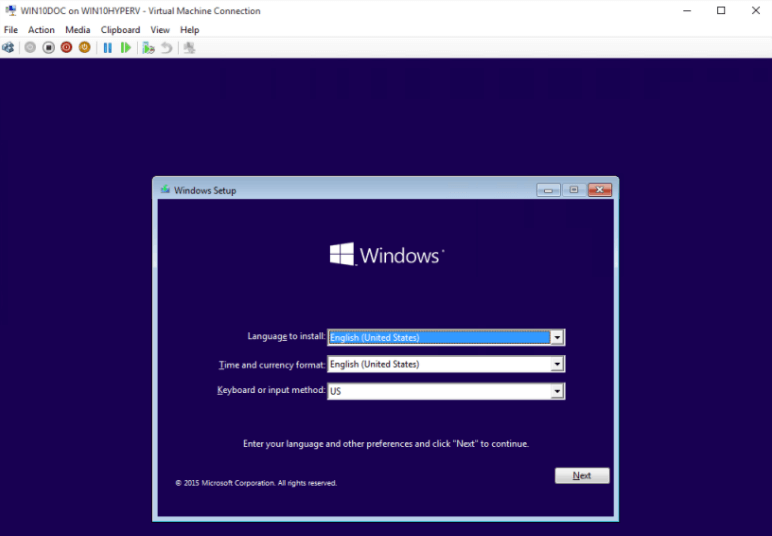772x536 pixels.
Task: Shut down the VM with the red power icon
Action: click(66, 48)
